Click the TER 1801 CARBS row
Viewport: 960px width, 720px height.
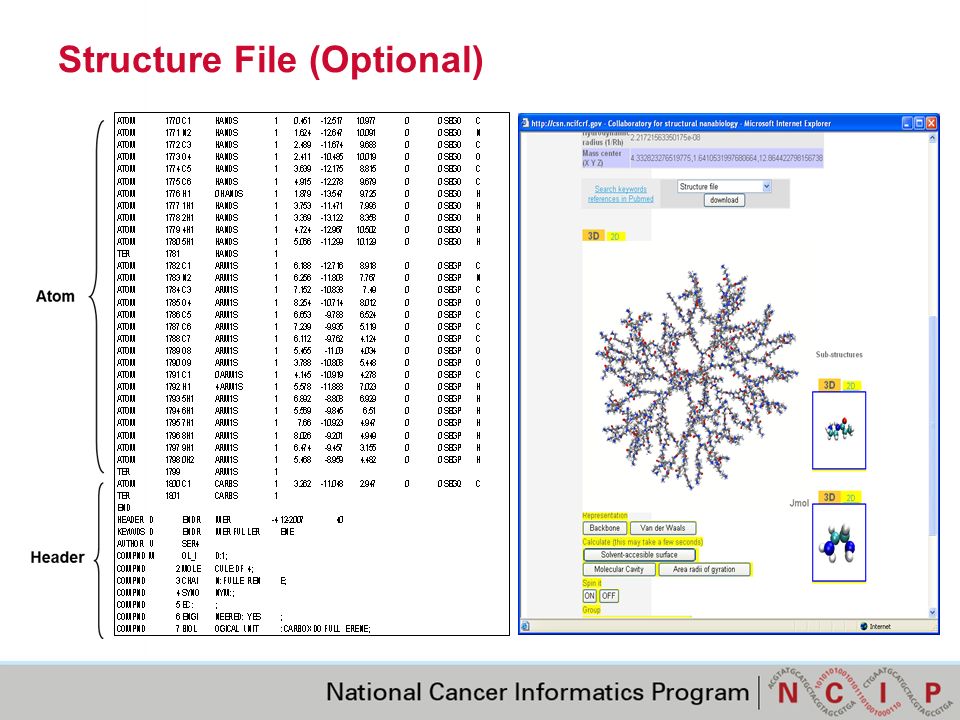pos(197,496)
